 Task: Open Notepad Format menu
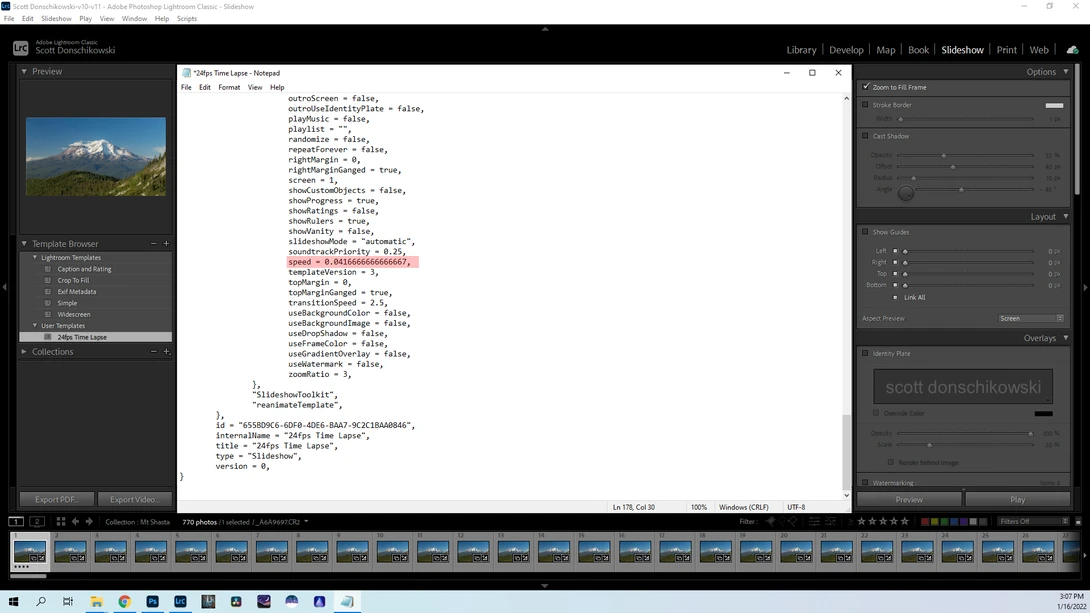click(229, 88)
